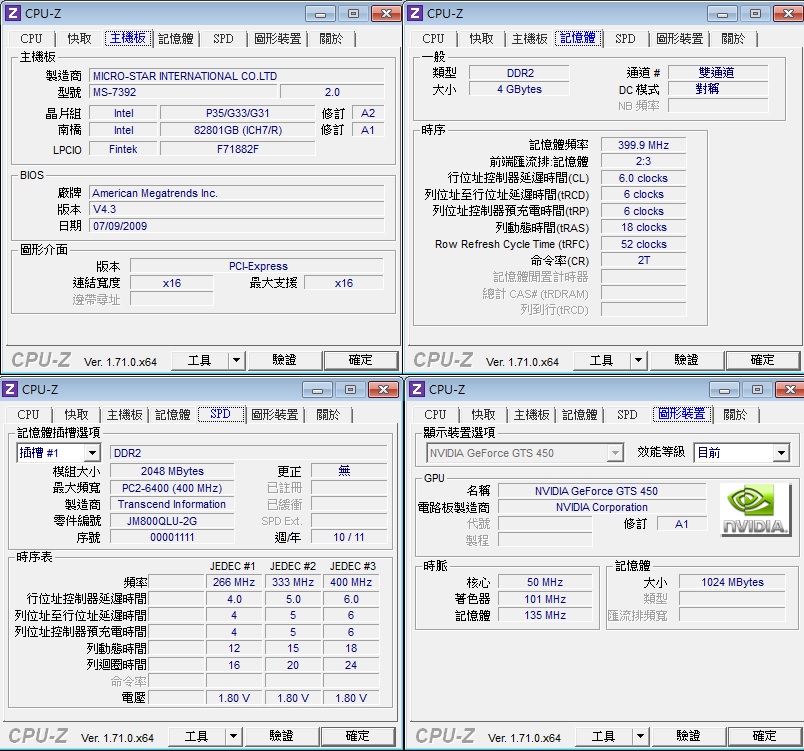Screen dimensions: 804x751
Task: Click part number JM800QLU-2G
Action: [x=172, y=521]
